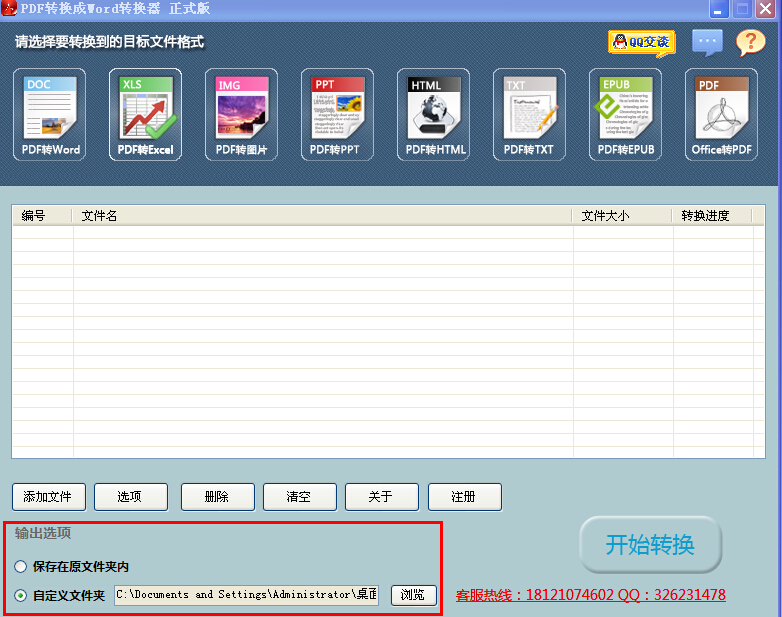782x617 pixels.
Task: Browse for folder with 浏览 button
Action: click(x=413, y=595)
